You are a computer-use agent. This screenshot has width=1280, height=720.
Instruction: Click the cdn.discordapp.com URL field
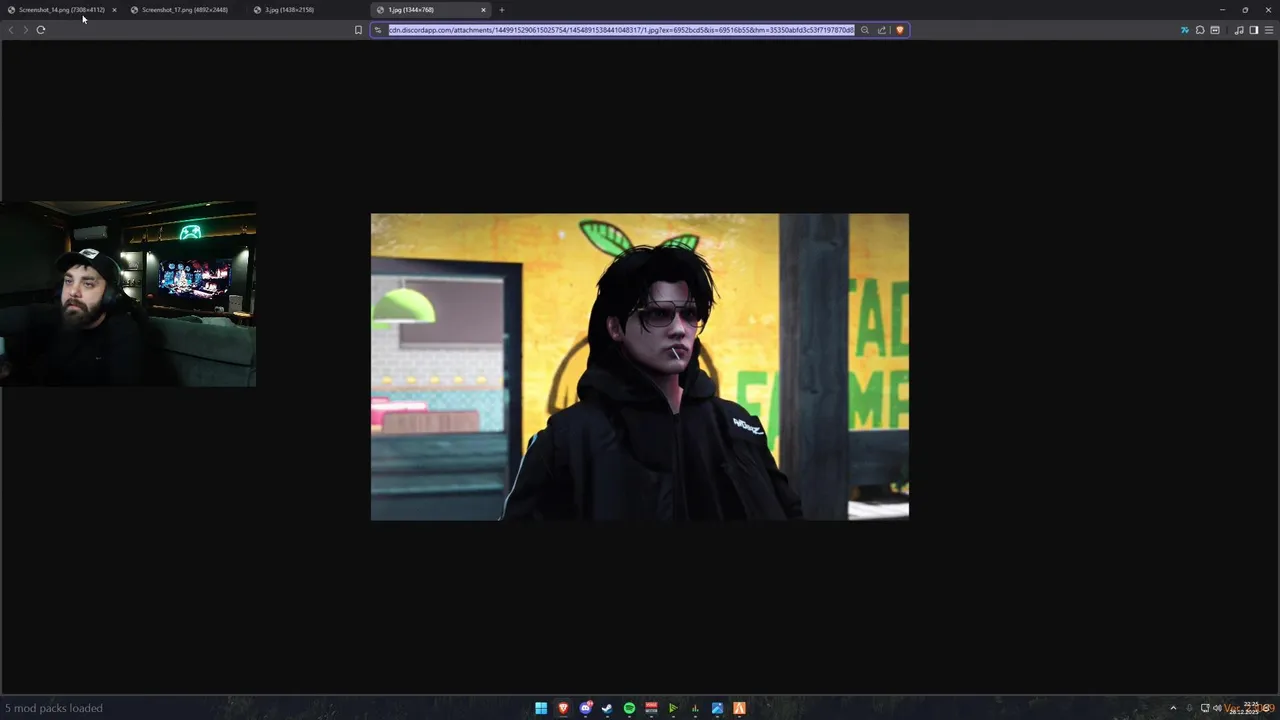(x=621, y=30)
